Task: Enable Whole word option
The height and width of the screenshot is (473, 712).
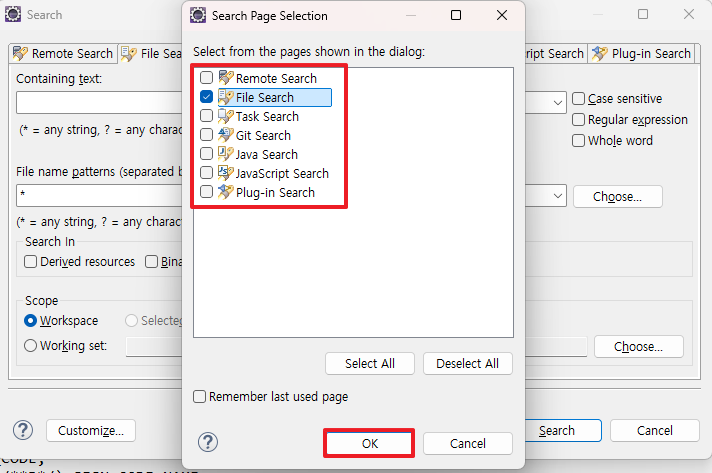Action: pos(578,140)
